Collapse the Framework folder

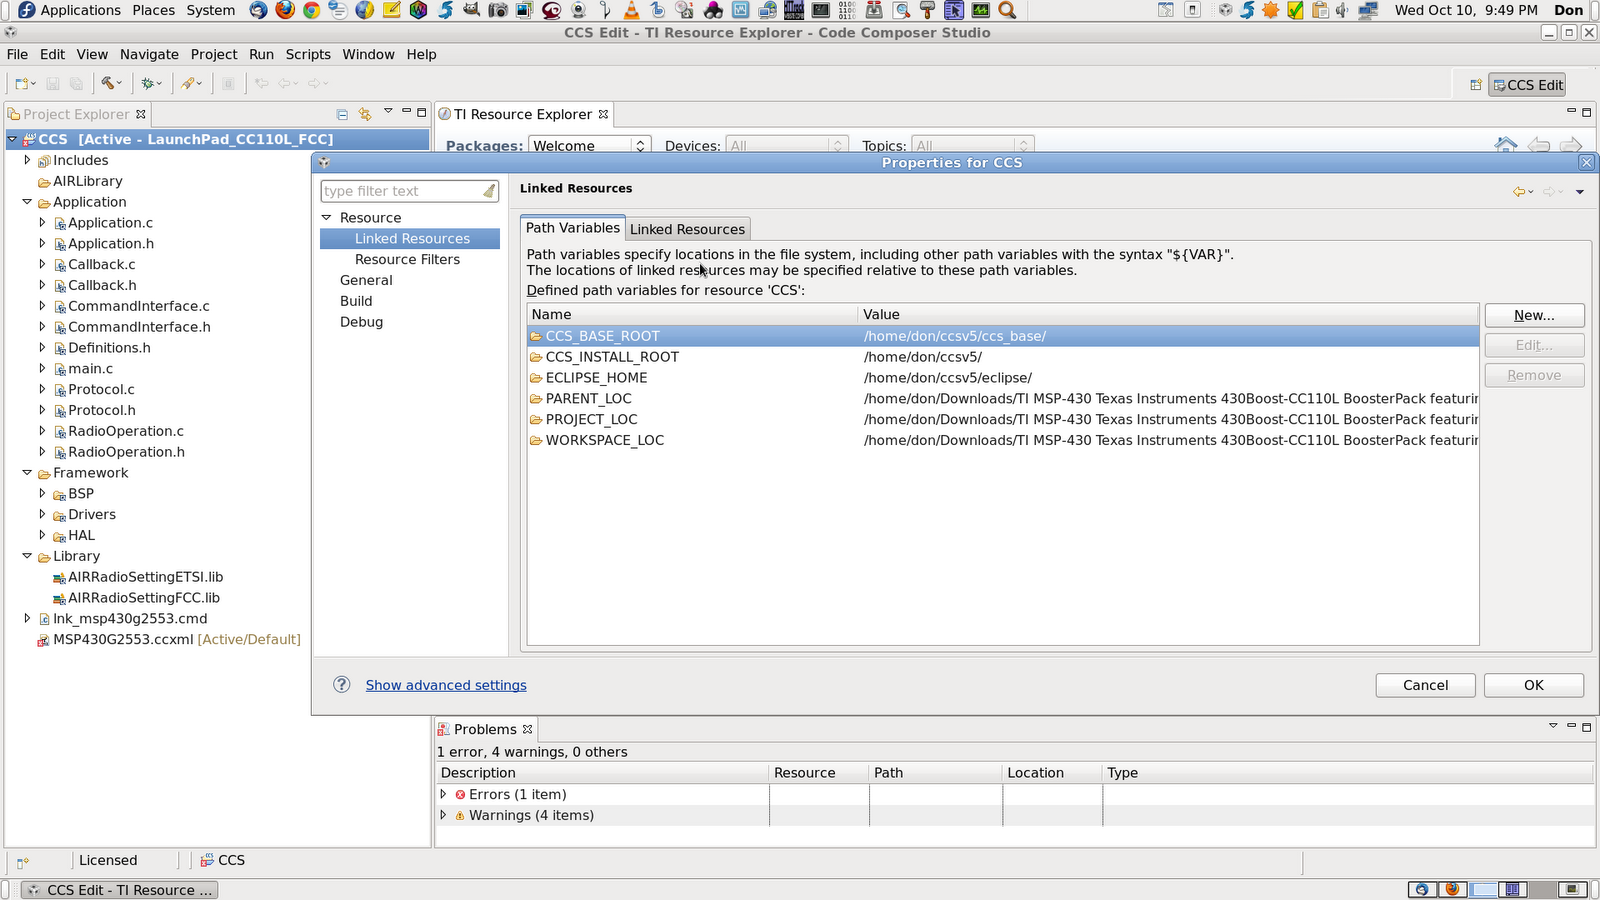(27, 473)
